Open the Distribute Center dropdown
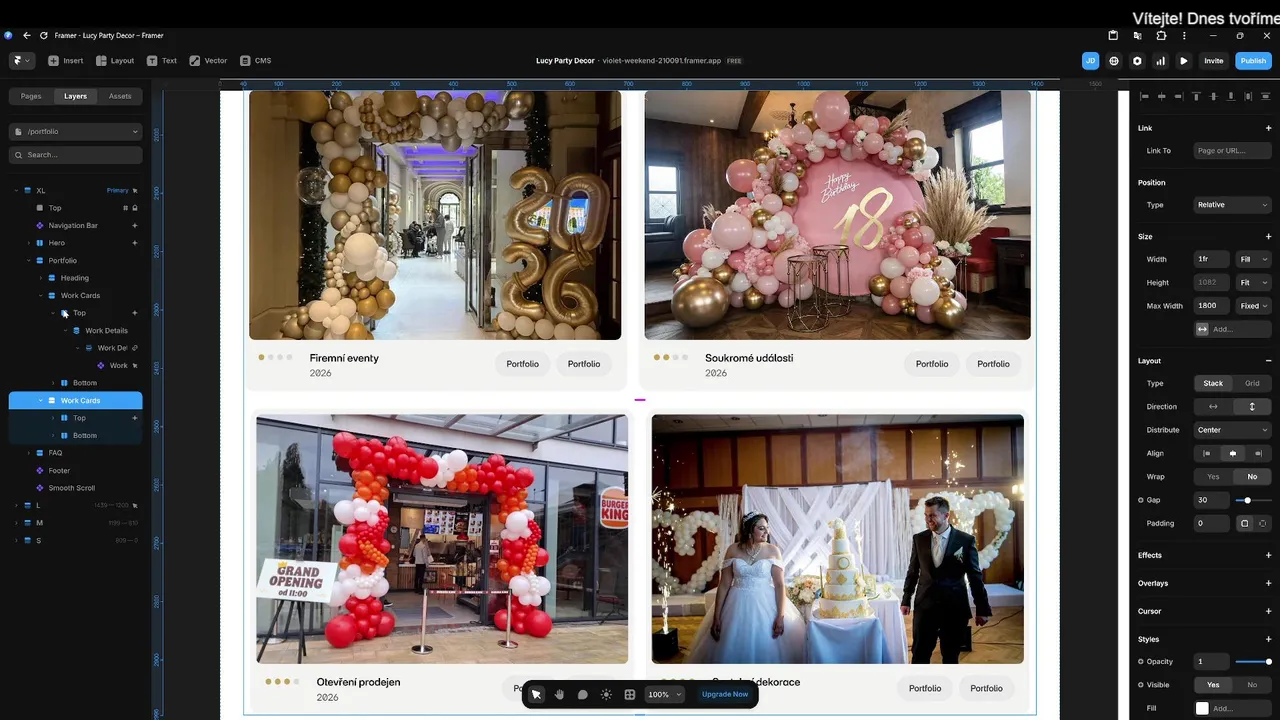Viewport: 1280px width, 720px height. point(1233,430)
